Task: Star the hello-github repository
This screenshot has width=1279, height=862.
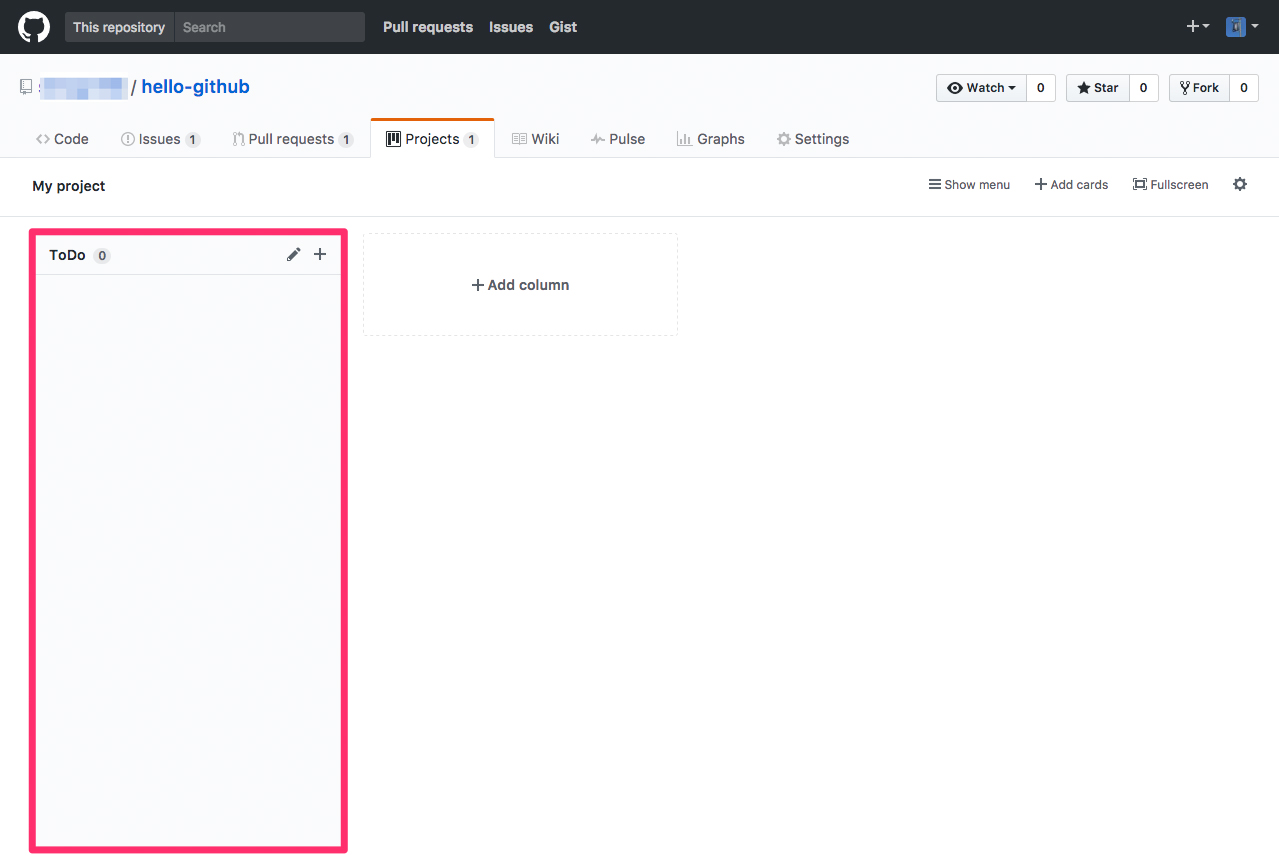Action: pos(1097,87)
